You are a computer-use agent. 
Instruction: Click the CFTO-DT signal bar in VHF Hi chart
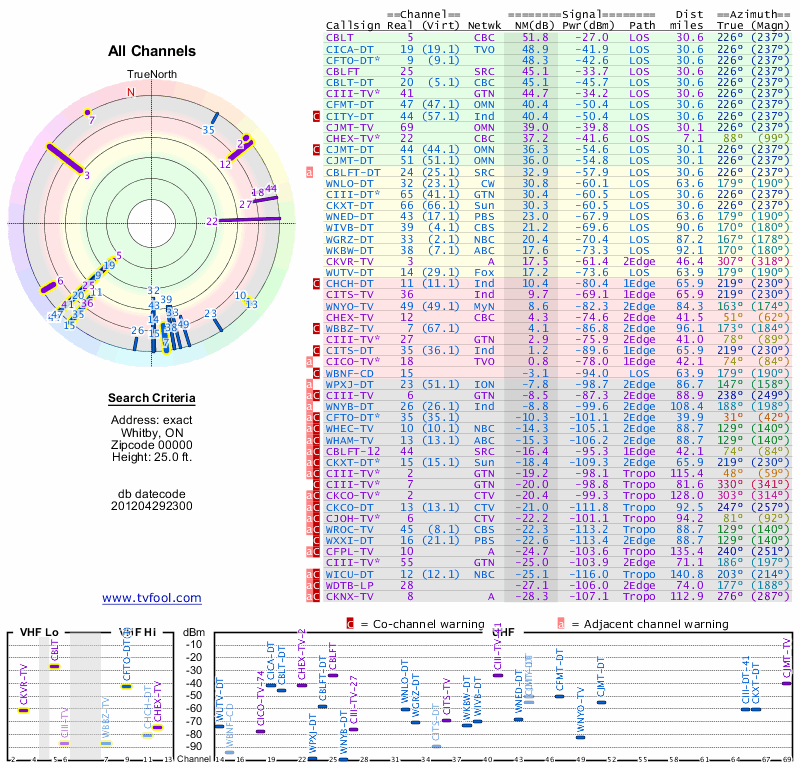tap(127, 687)
